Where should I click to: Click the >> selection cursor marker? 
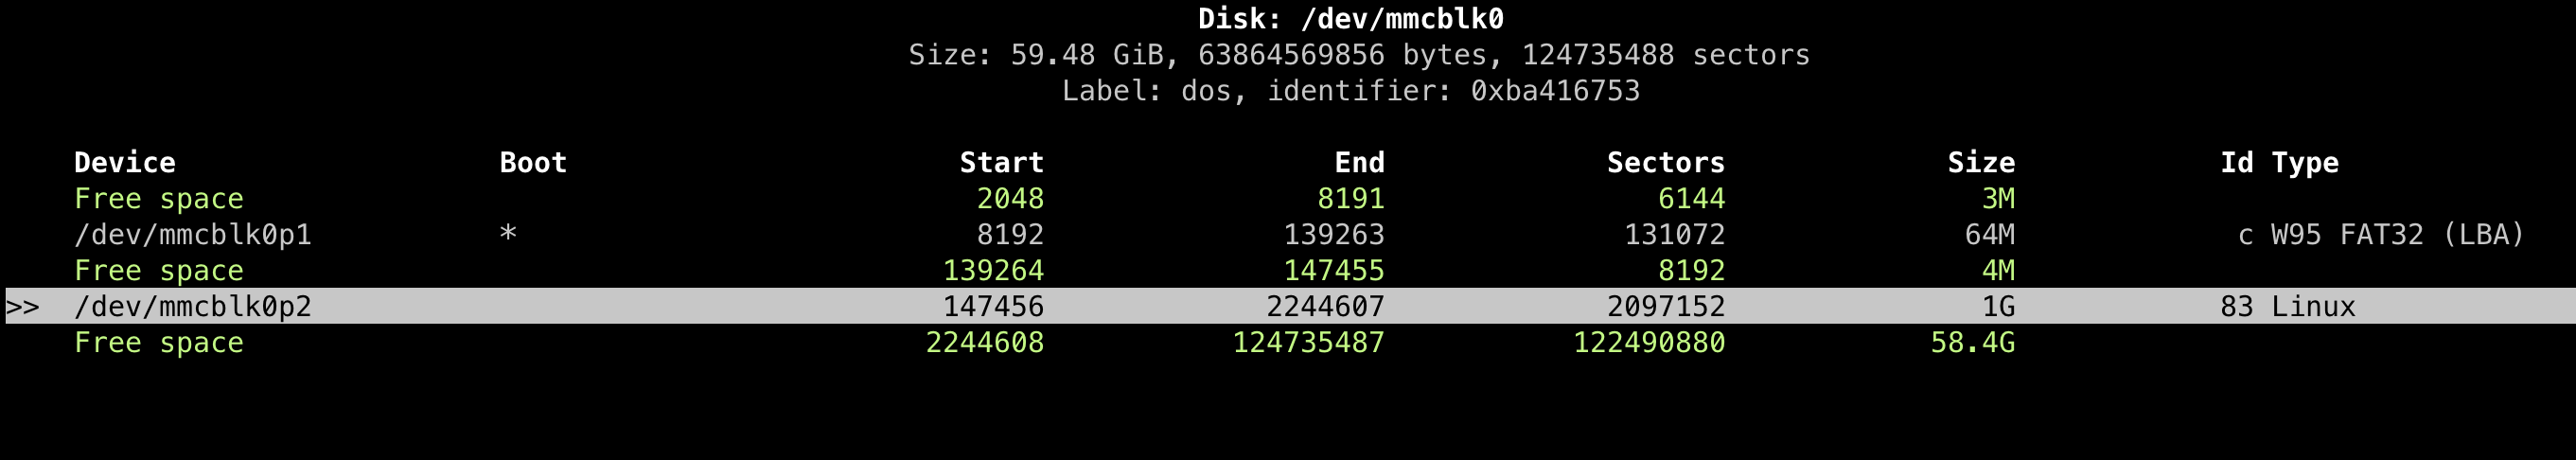click(23, 307)
